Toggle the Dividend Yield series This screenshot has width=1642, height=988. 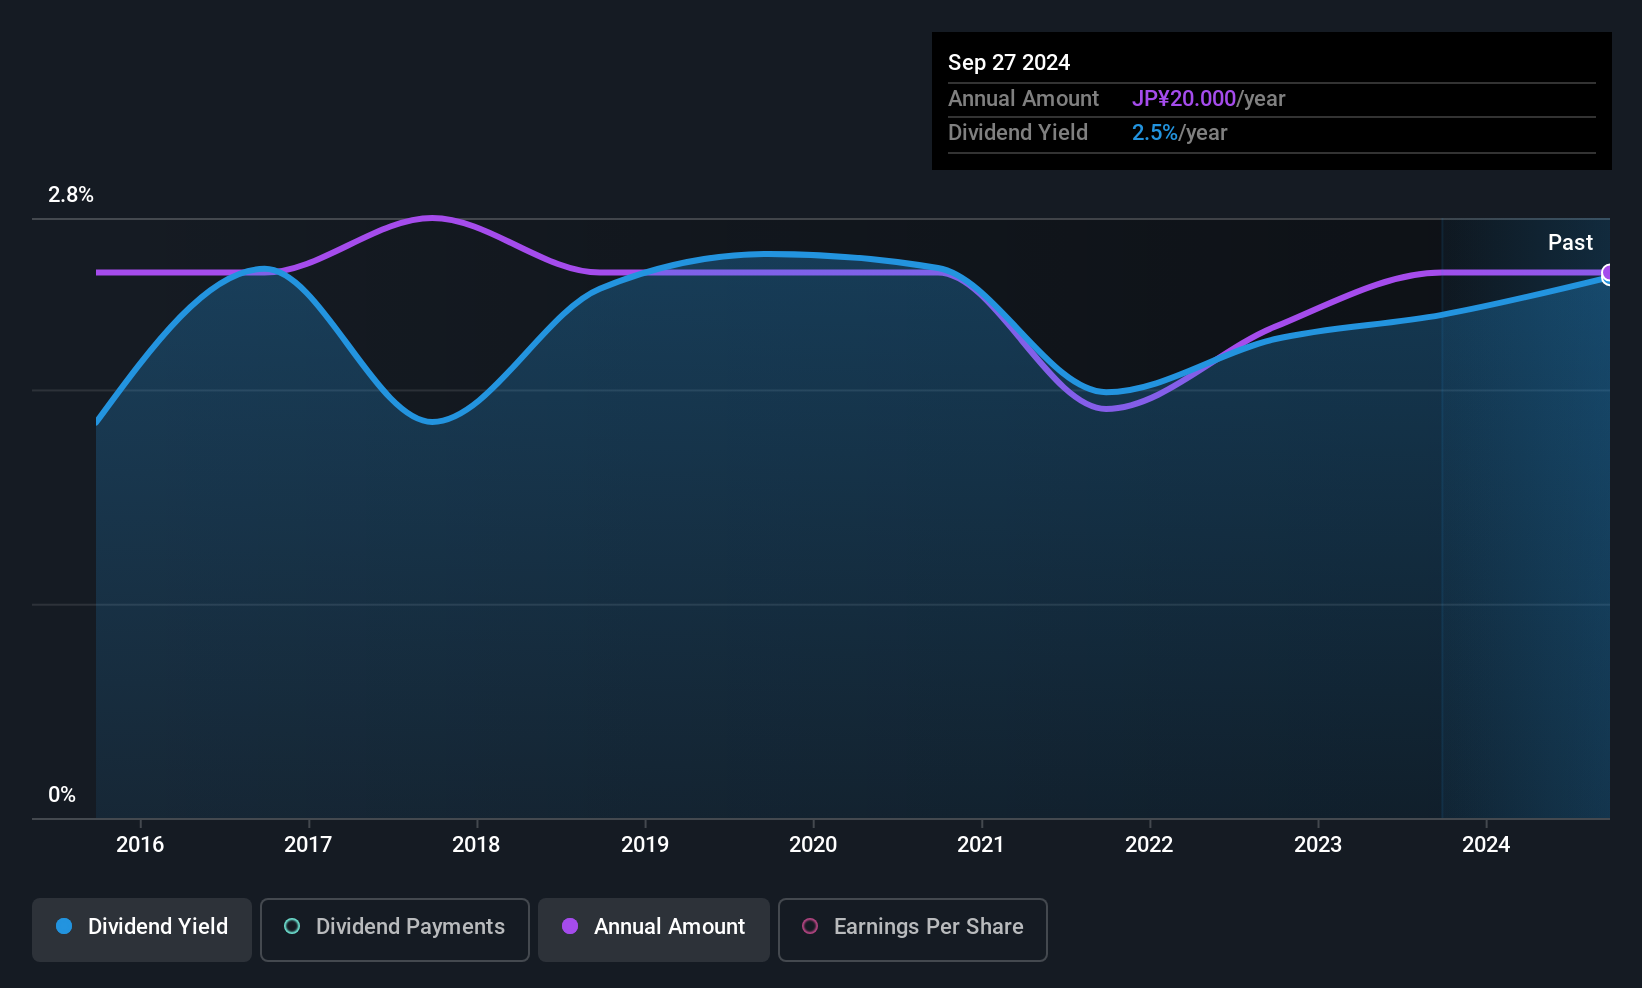tap(142, 929)
